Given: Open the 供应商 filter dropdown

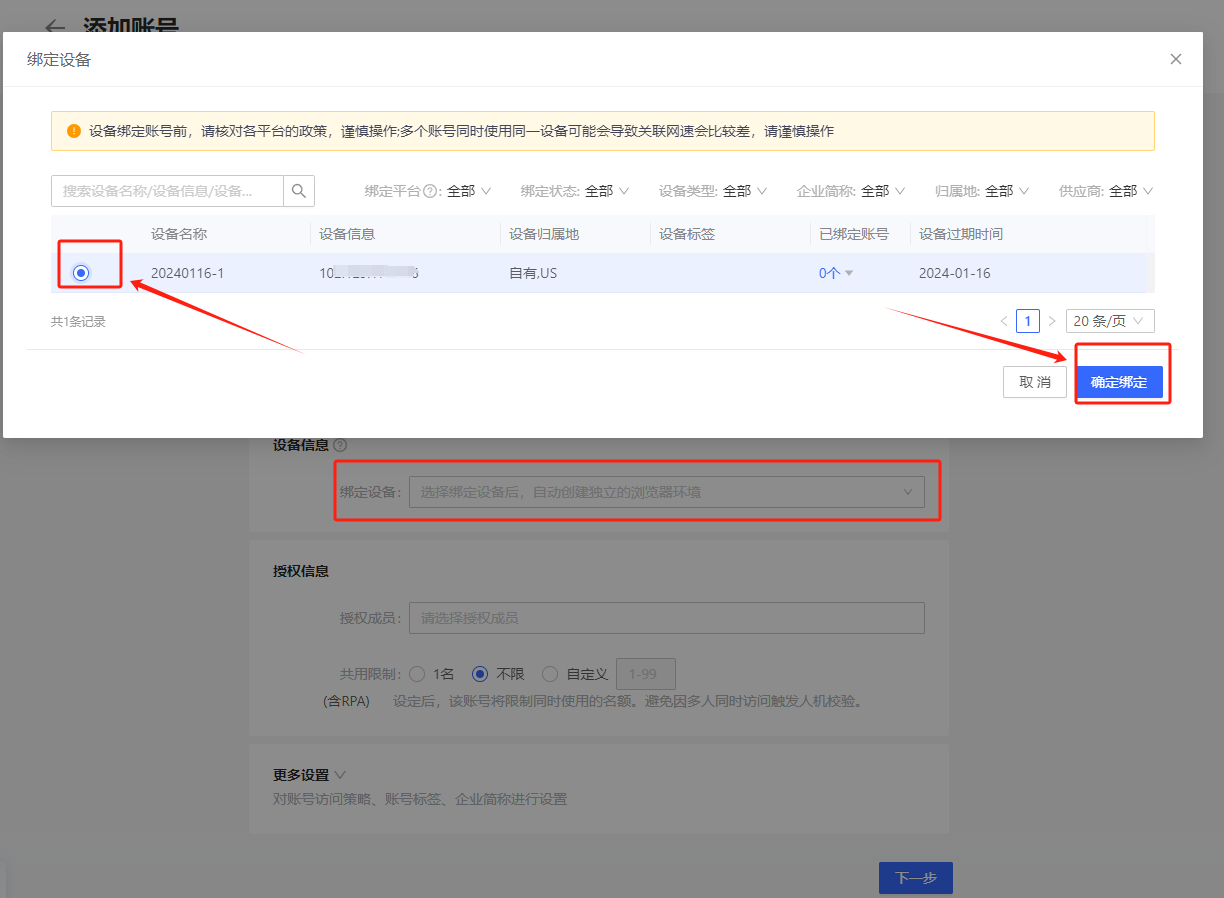Looking at the screenshot, I should pyautogui.click(x=1106, y=191).
